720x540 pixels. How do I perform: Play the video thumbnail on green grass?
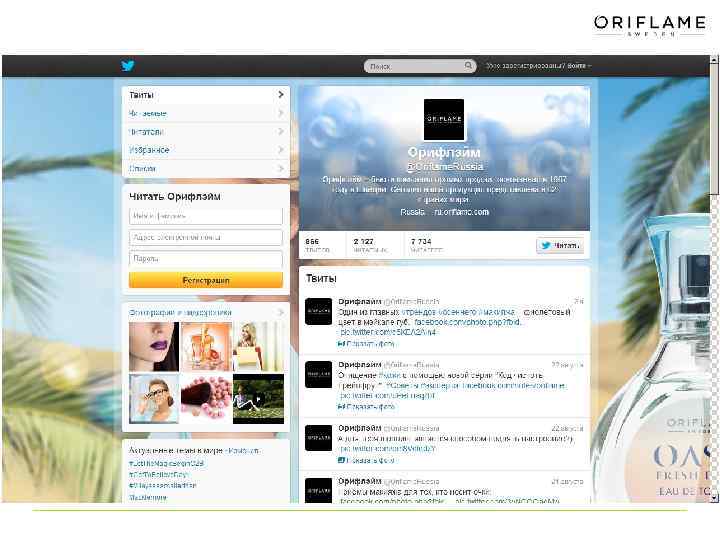click(x=259, y=399)
